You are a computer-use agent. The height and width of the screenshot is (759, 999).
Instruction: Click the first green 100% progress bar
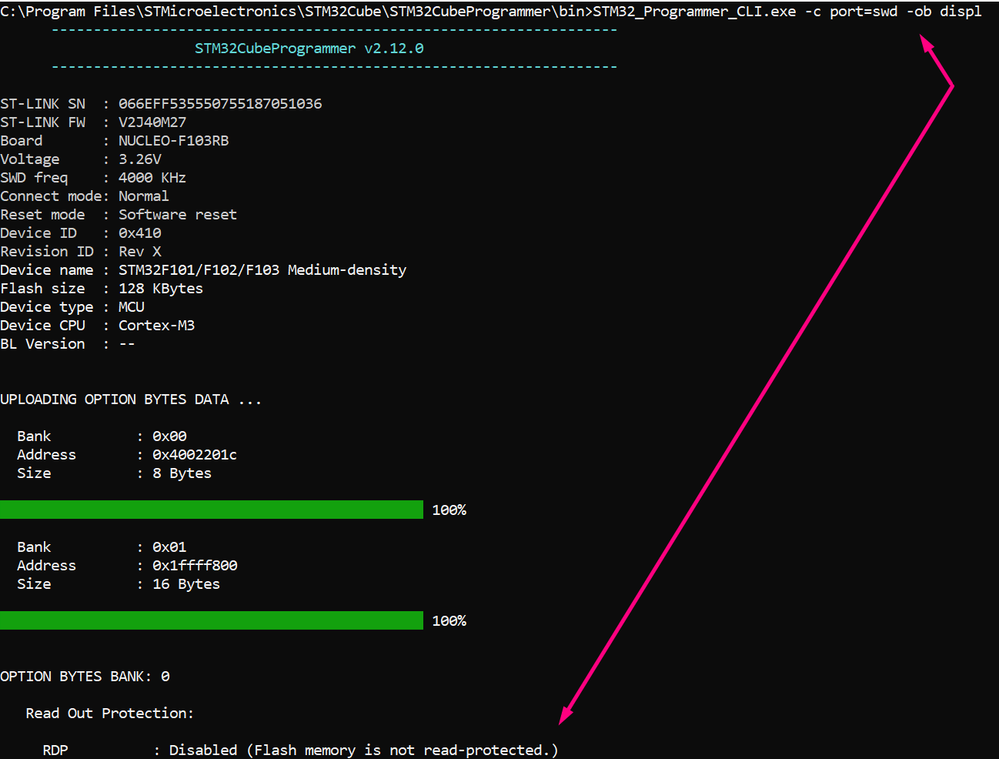(211, 510)
